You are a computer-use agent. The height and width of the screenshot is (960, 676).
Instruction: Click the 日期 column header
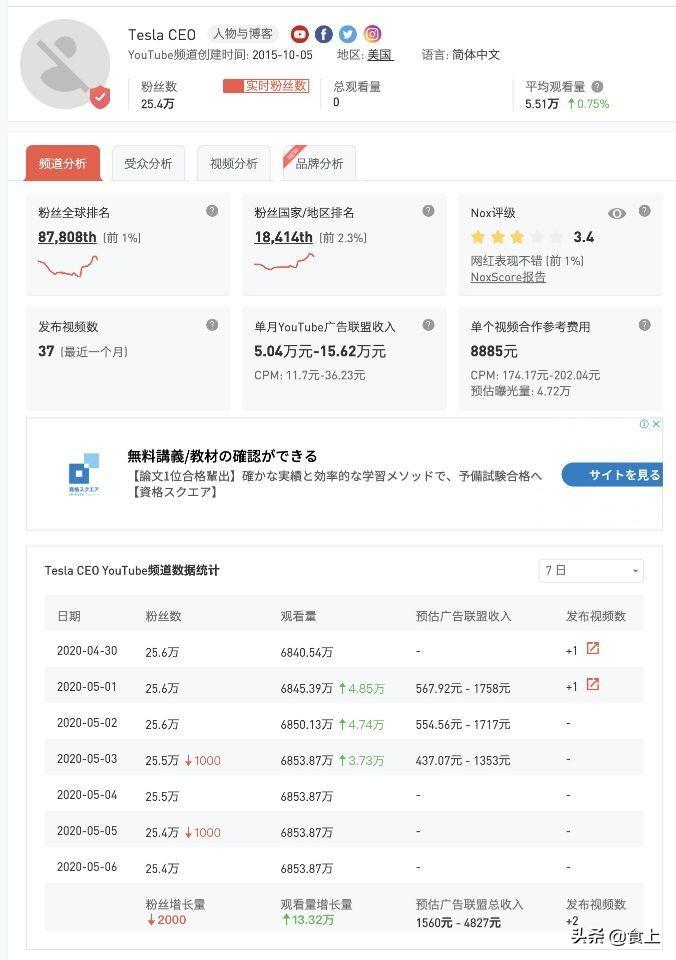pyautogui.click(x=69, y=616)
